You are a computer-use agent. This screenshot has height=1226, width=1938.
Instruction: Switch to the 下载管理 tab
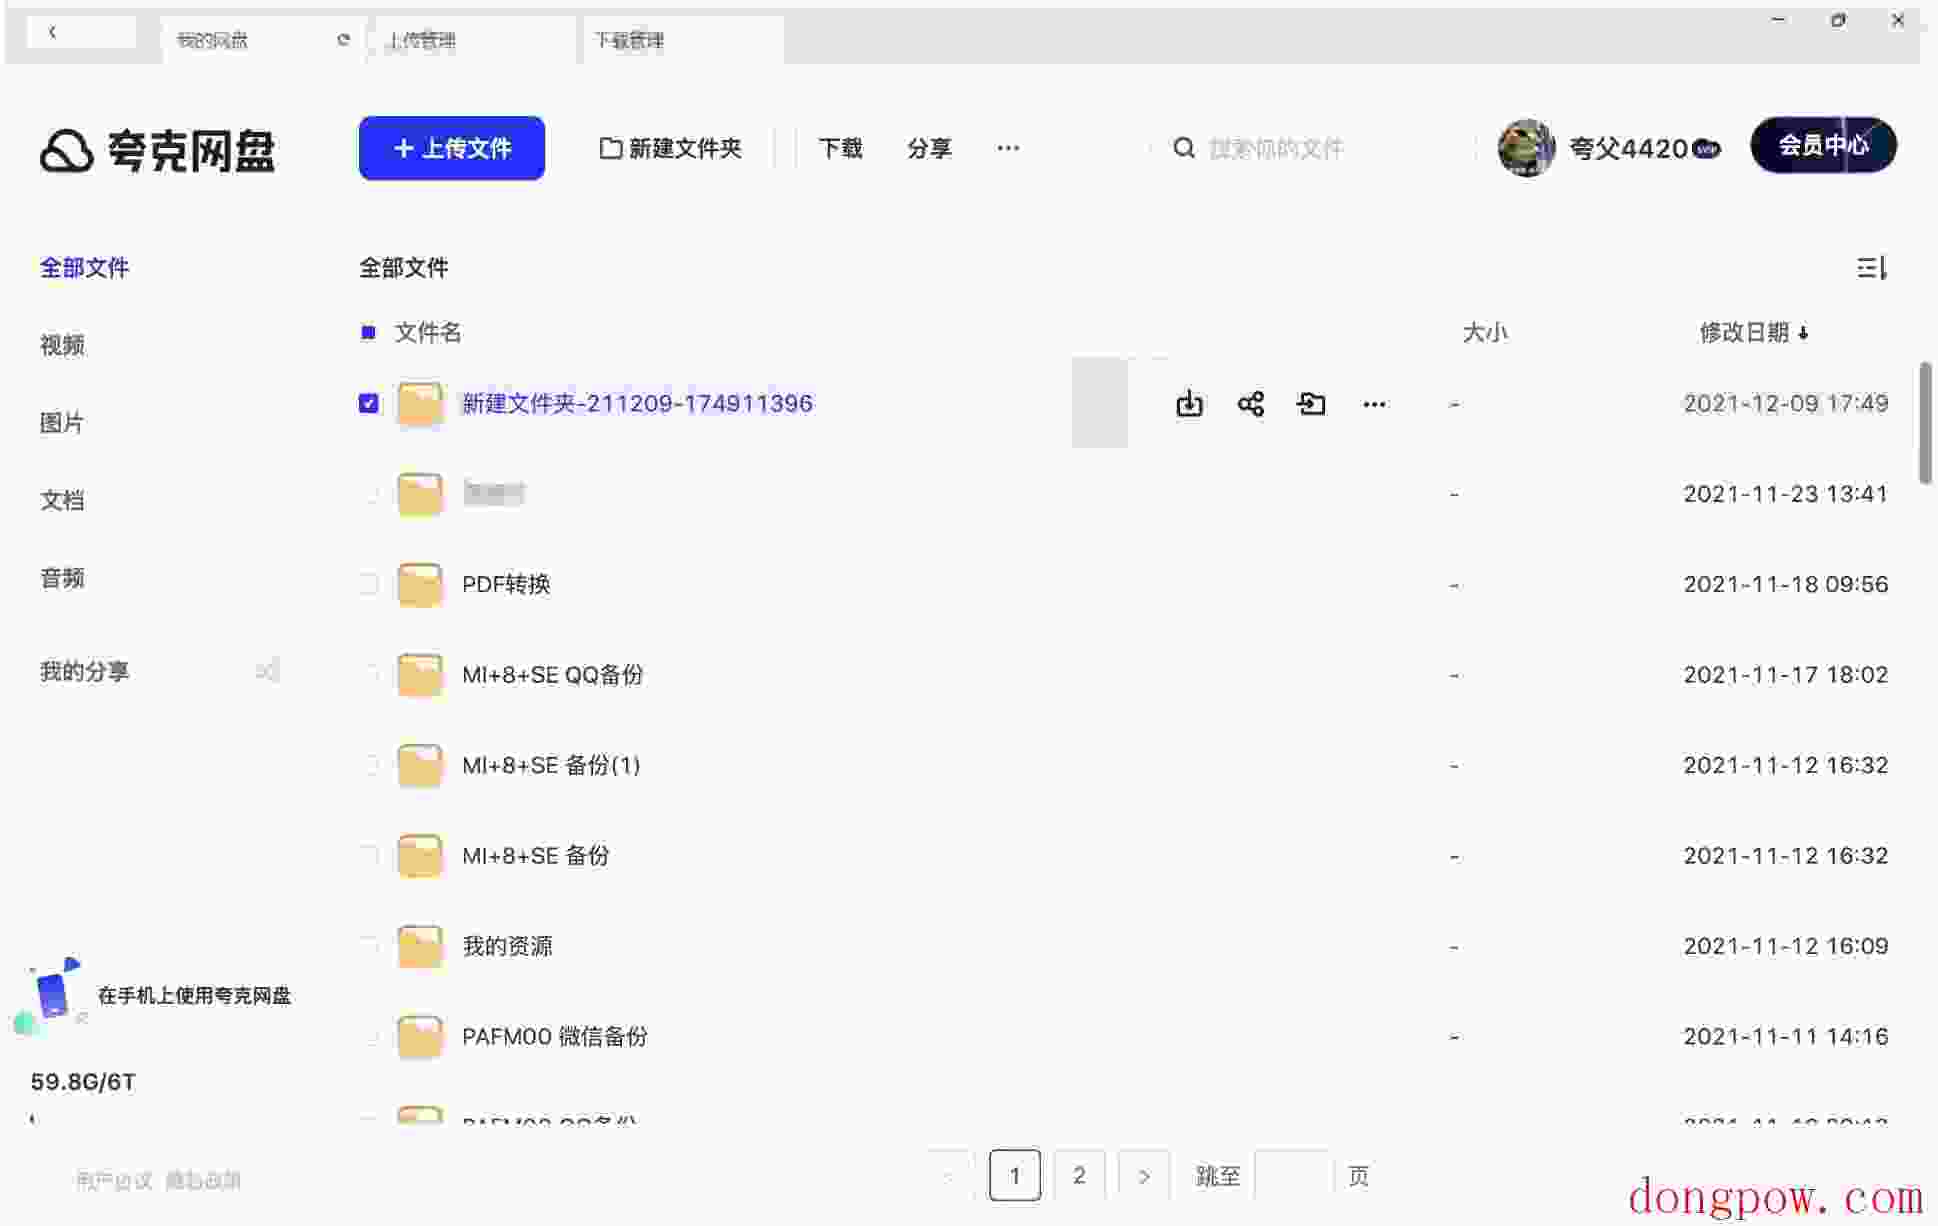pyautogui.click(x=682, y=40)
